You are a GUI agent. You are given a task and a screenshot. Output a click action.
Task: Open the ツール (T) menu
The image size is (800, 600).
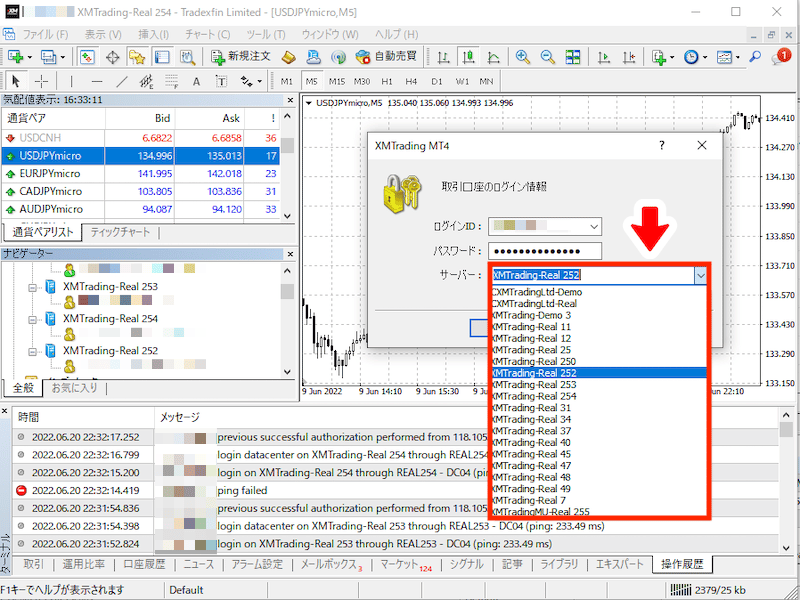(265, 35)
